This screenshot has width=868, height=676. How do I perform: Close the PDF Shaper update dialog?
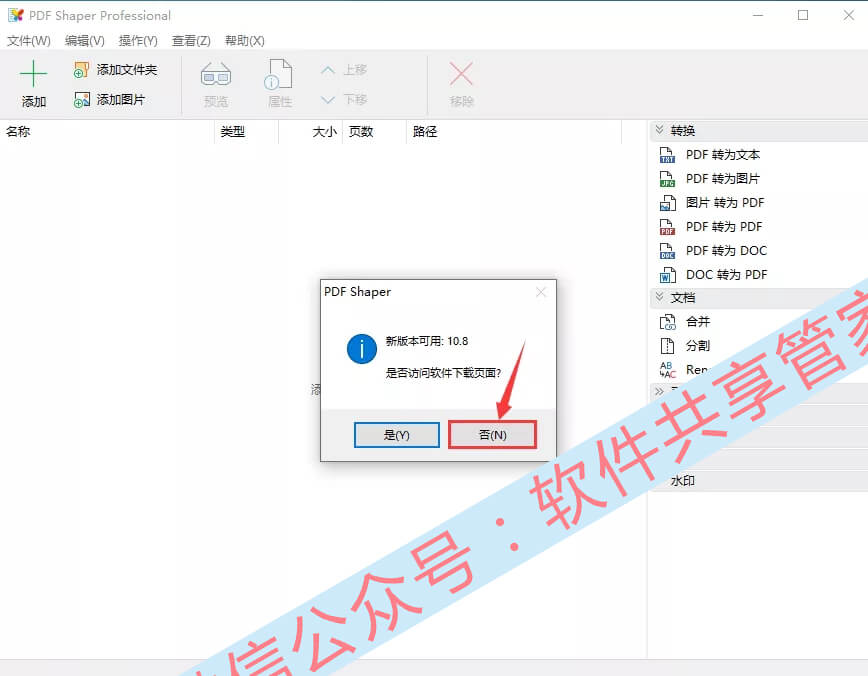[541, 292]
